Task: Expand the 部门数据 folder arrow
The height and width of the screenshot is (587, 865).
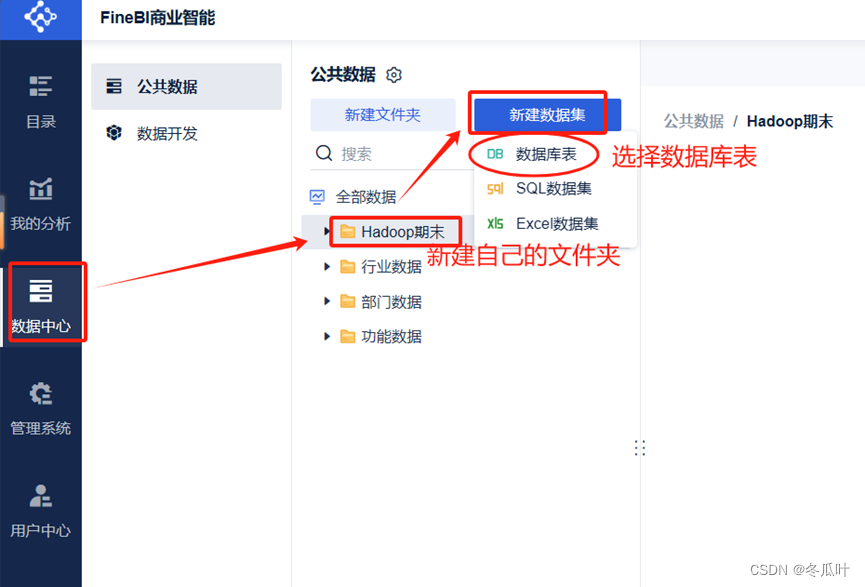Action: (x=327, y=302)
